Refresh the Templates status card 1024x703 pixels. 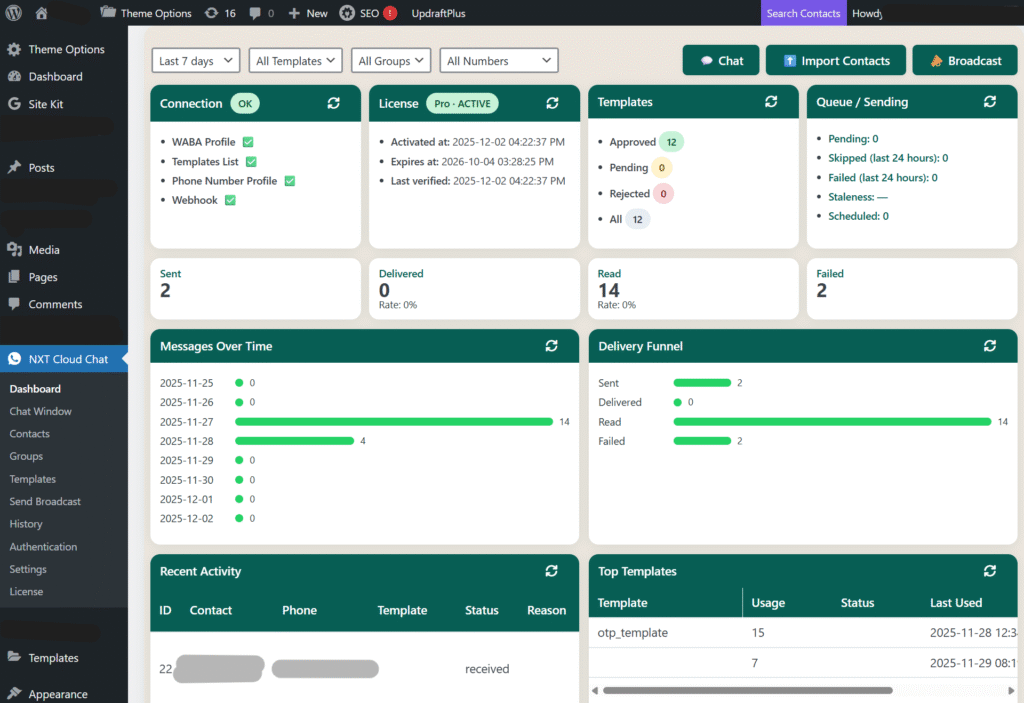(771, 102)
